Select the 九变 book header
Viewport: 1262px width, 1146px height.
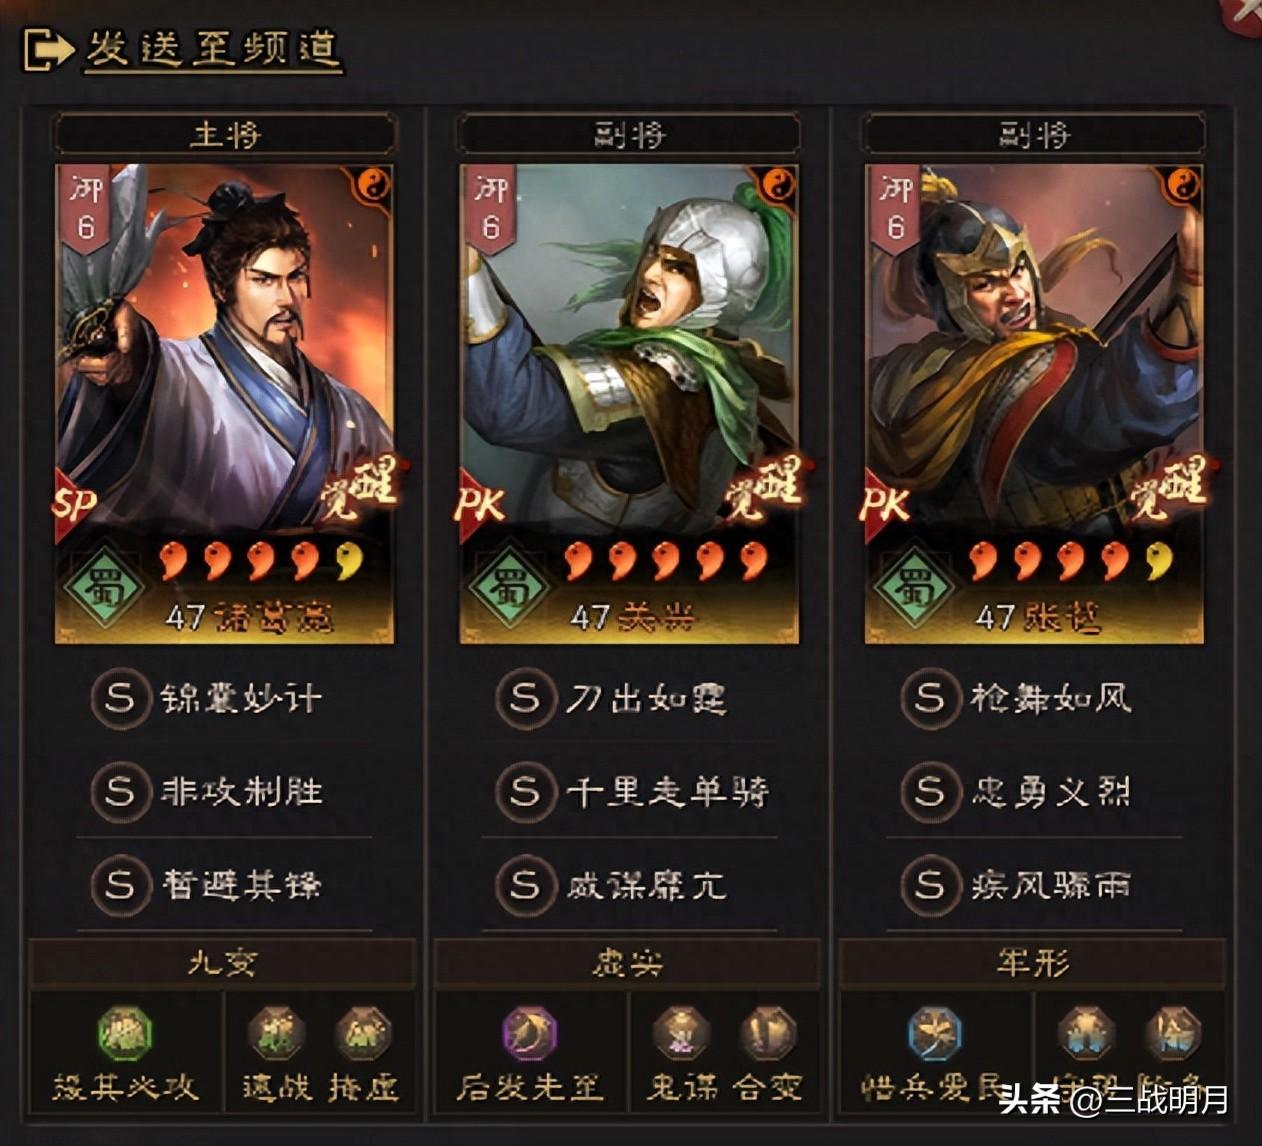(223, 964)
